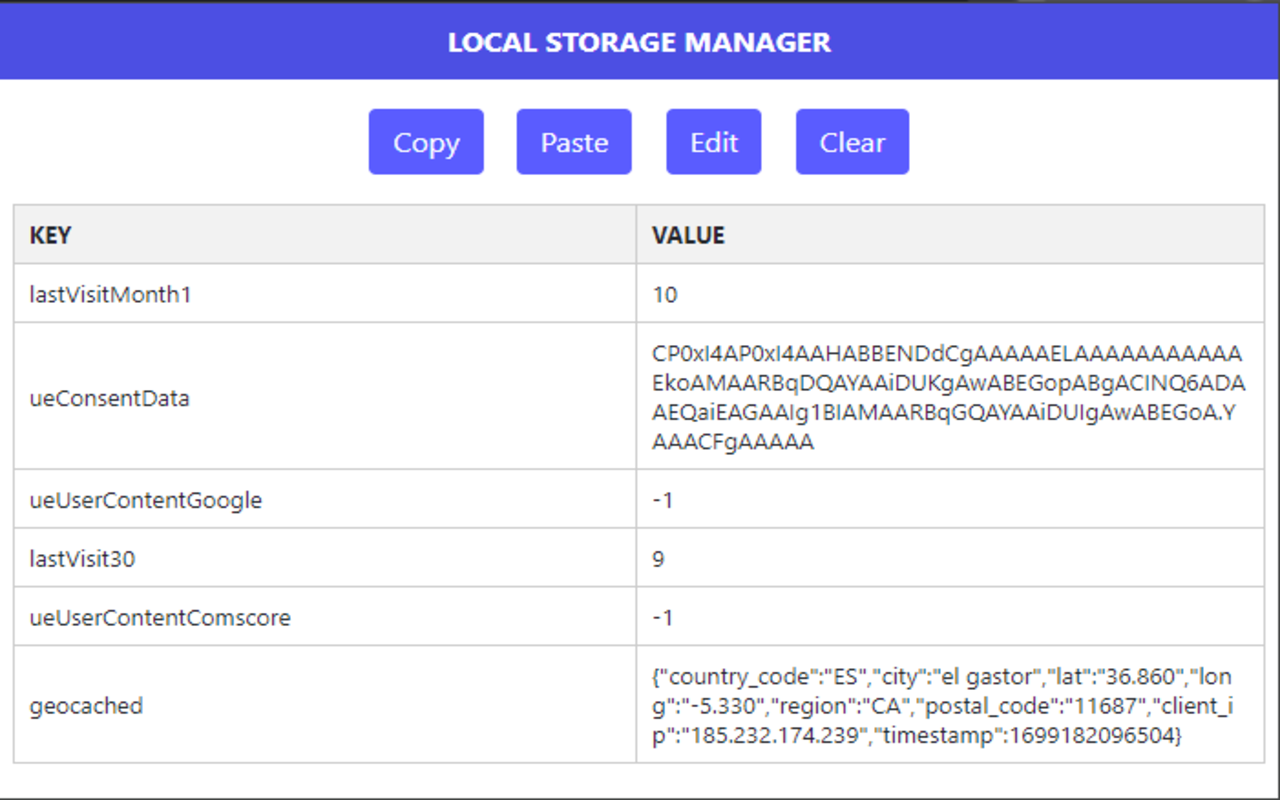The image size is (1280, 800).
Task: Click the VALUE column header
Action: 688,235
